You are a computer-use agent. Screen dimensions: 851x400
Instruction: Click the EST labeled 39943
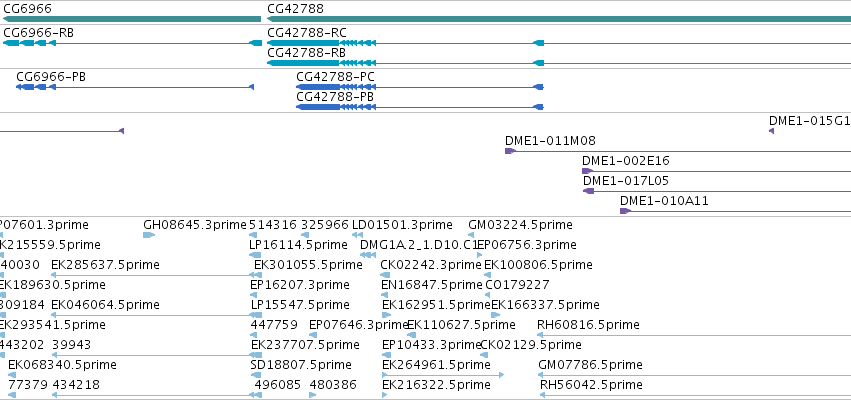coord(72,345)
